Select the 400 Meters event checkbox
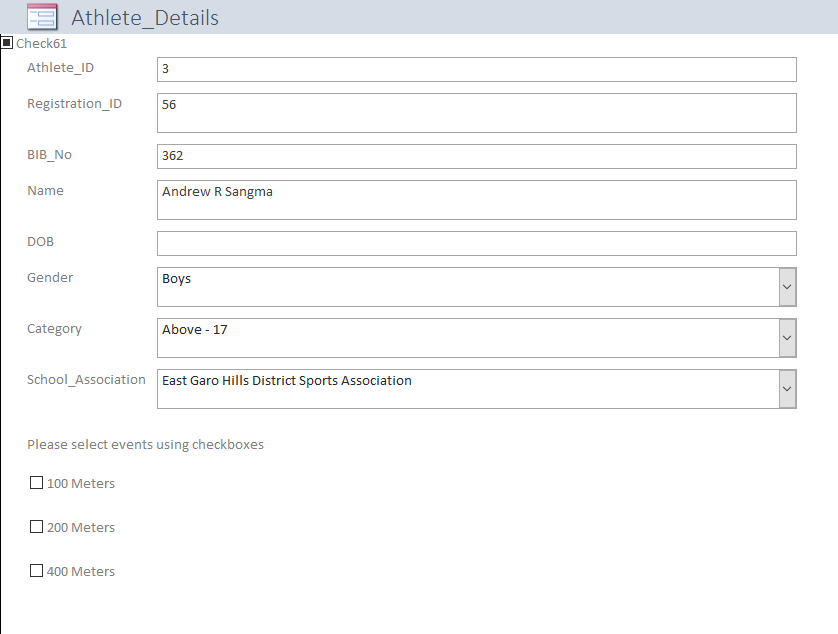The width and height of the screenshot is (838, 634). pos(37,571)
